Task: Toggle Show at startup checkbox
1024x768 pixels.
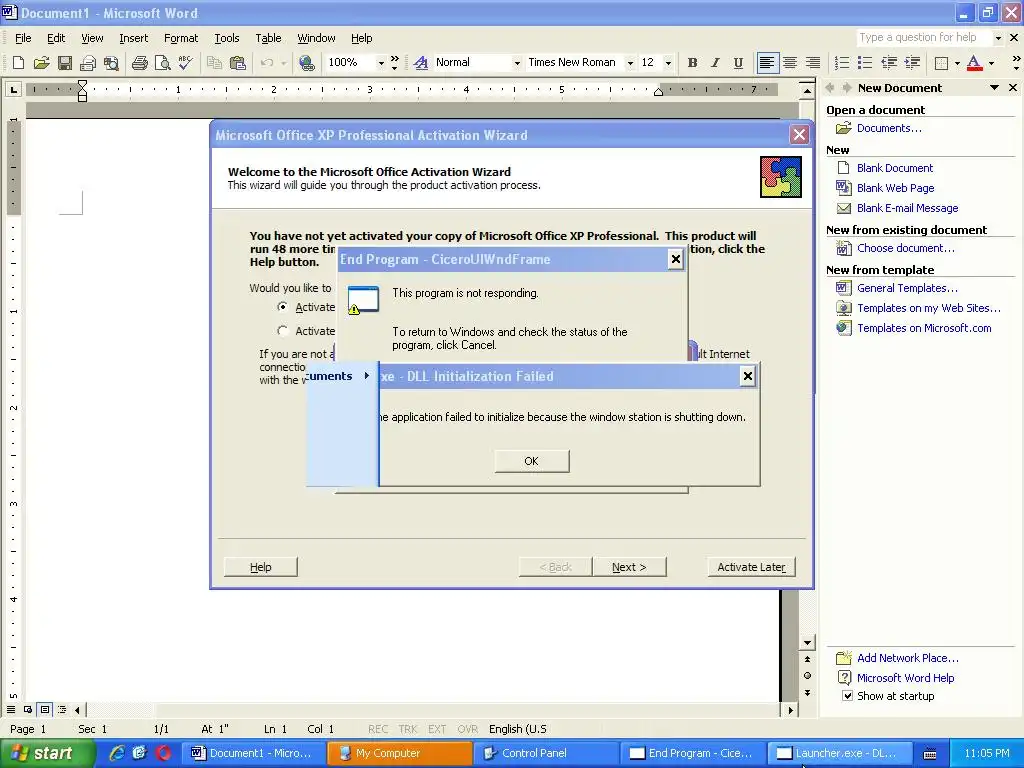Action: 847,696
